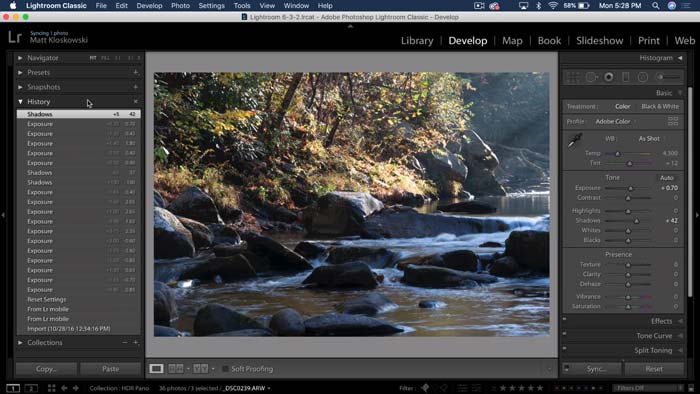
Task: Toggle filters on/off switch at filmstrip
Action: pyautogui.click(x=691, y=388)
